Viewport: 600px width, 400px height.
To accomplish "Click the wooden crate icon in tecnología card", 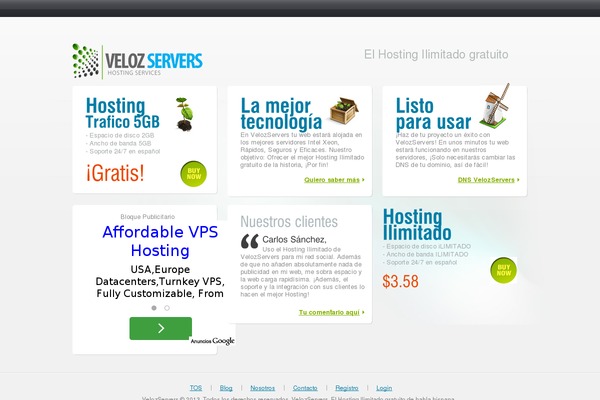I will click(x=344, y=110).
